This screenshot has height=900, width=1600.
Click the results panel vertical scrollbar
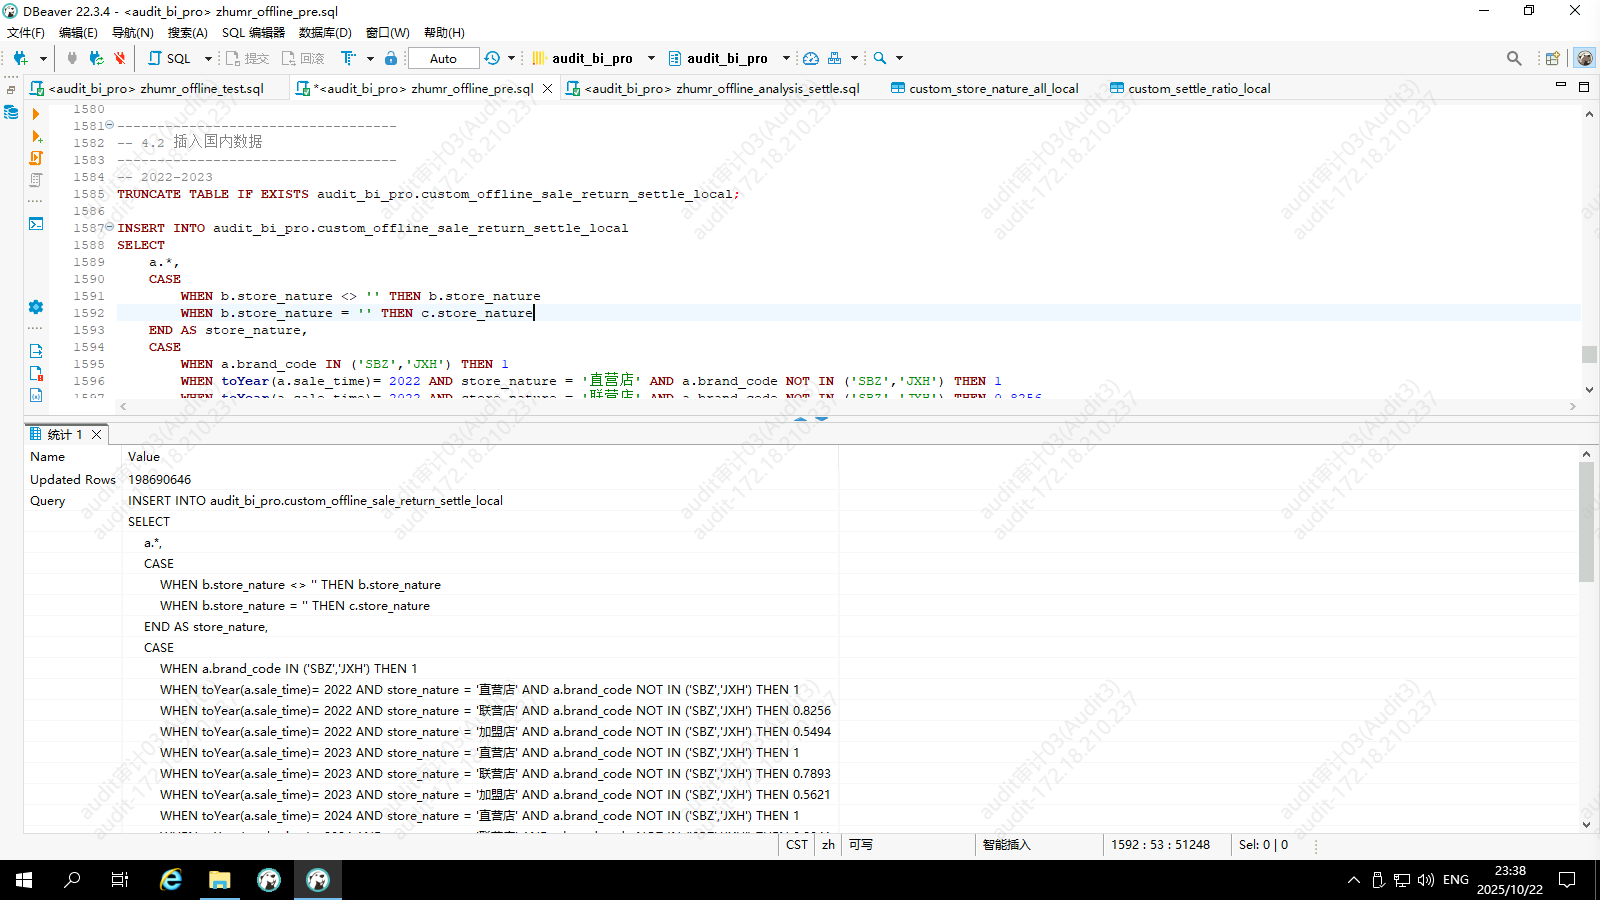[1586, 520]
